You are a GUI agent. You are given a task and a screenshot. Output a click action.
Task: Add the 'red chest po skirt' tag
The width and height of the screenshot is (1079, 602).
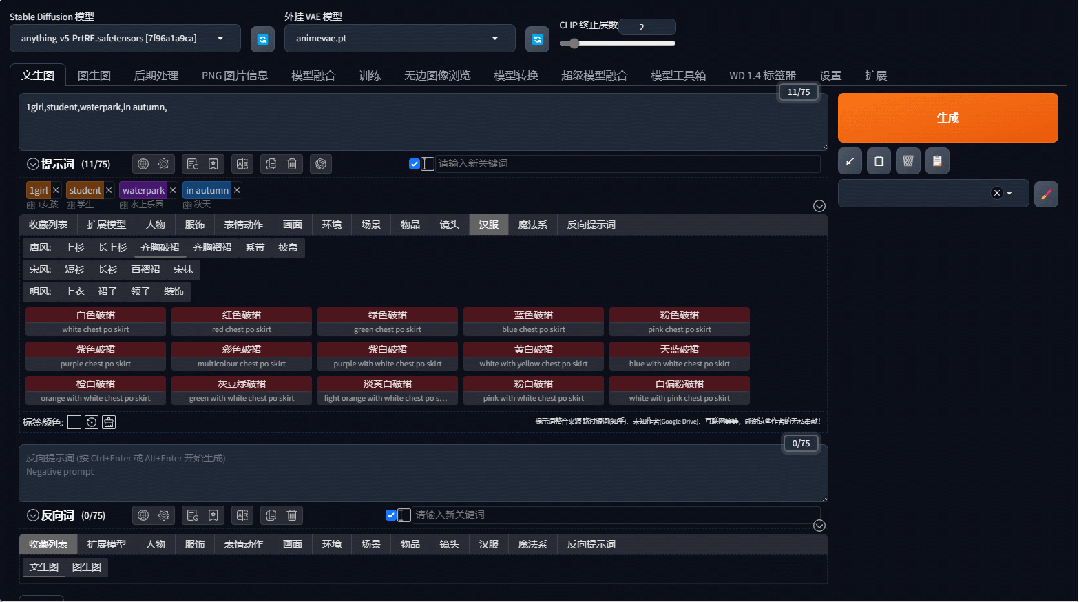tap(242, 321)
